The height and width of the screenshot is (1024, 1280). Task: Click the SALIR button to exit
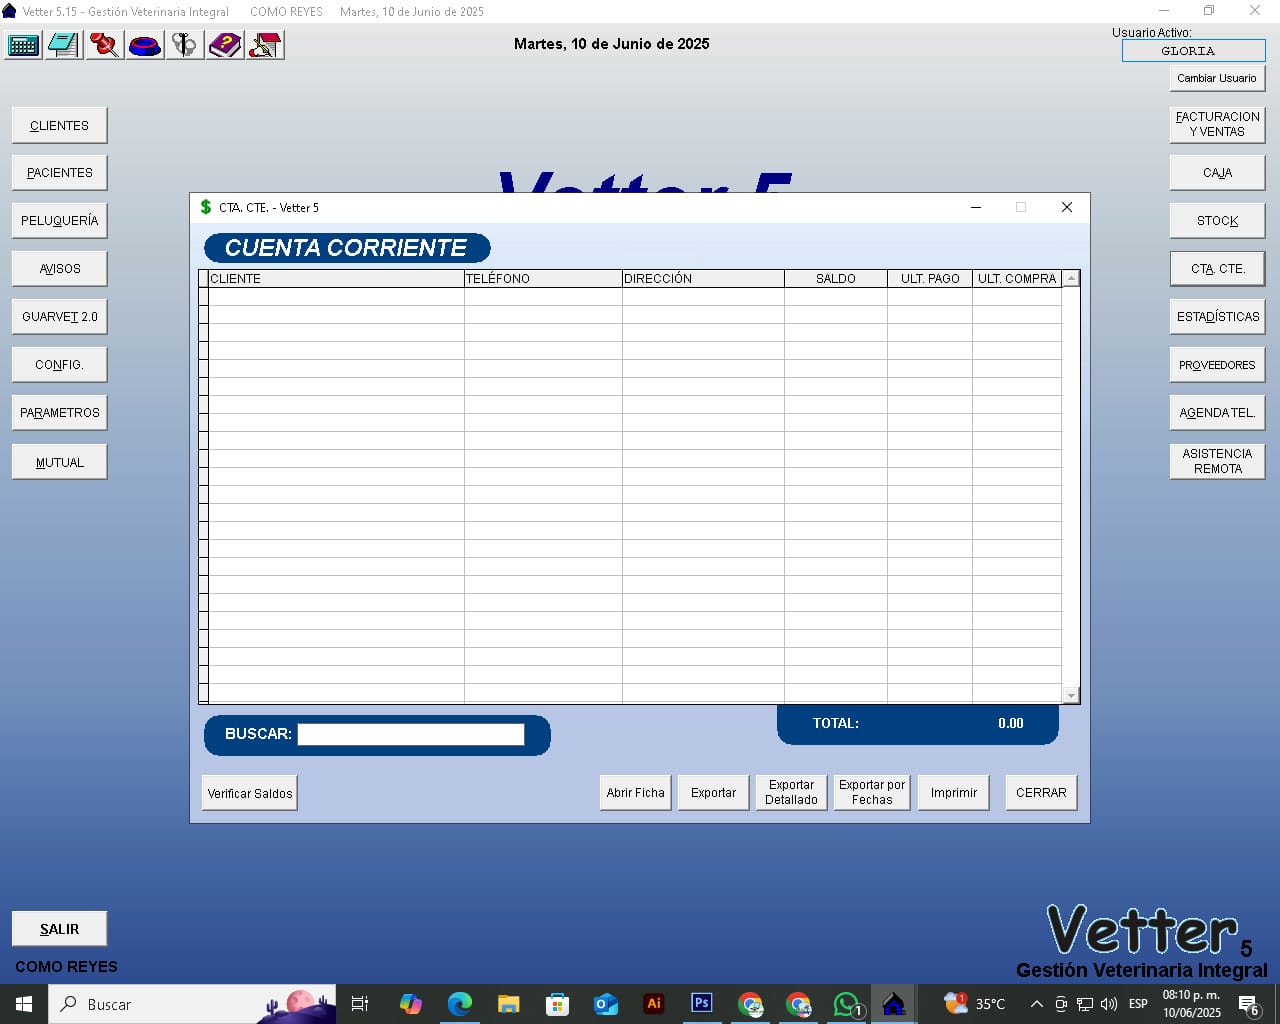pyautogui.click(x=59, y=929)
